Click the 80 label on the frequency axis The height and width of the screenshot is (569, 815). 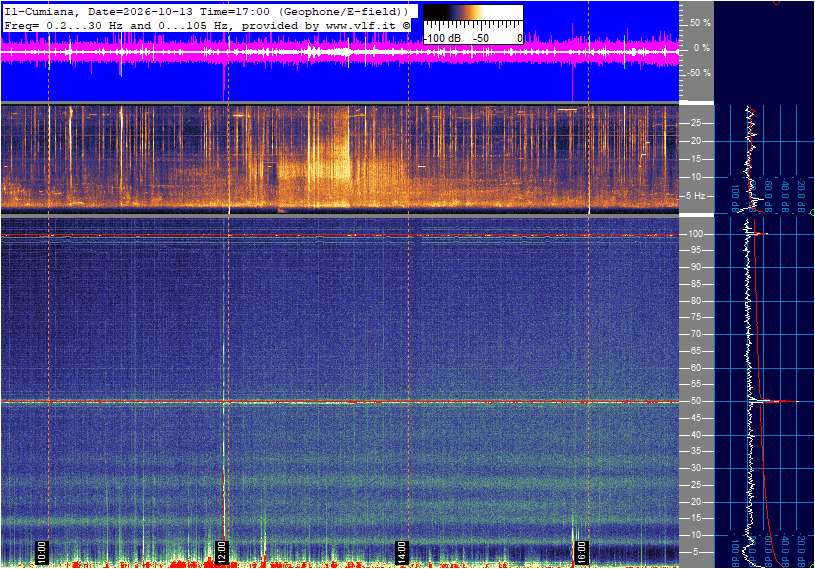[695, 301]
